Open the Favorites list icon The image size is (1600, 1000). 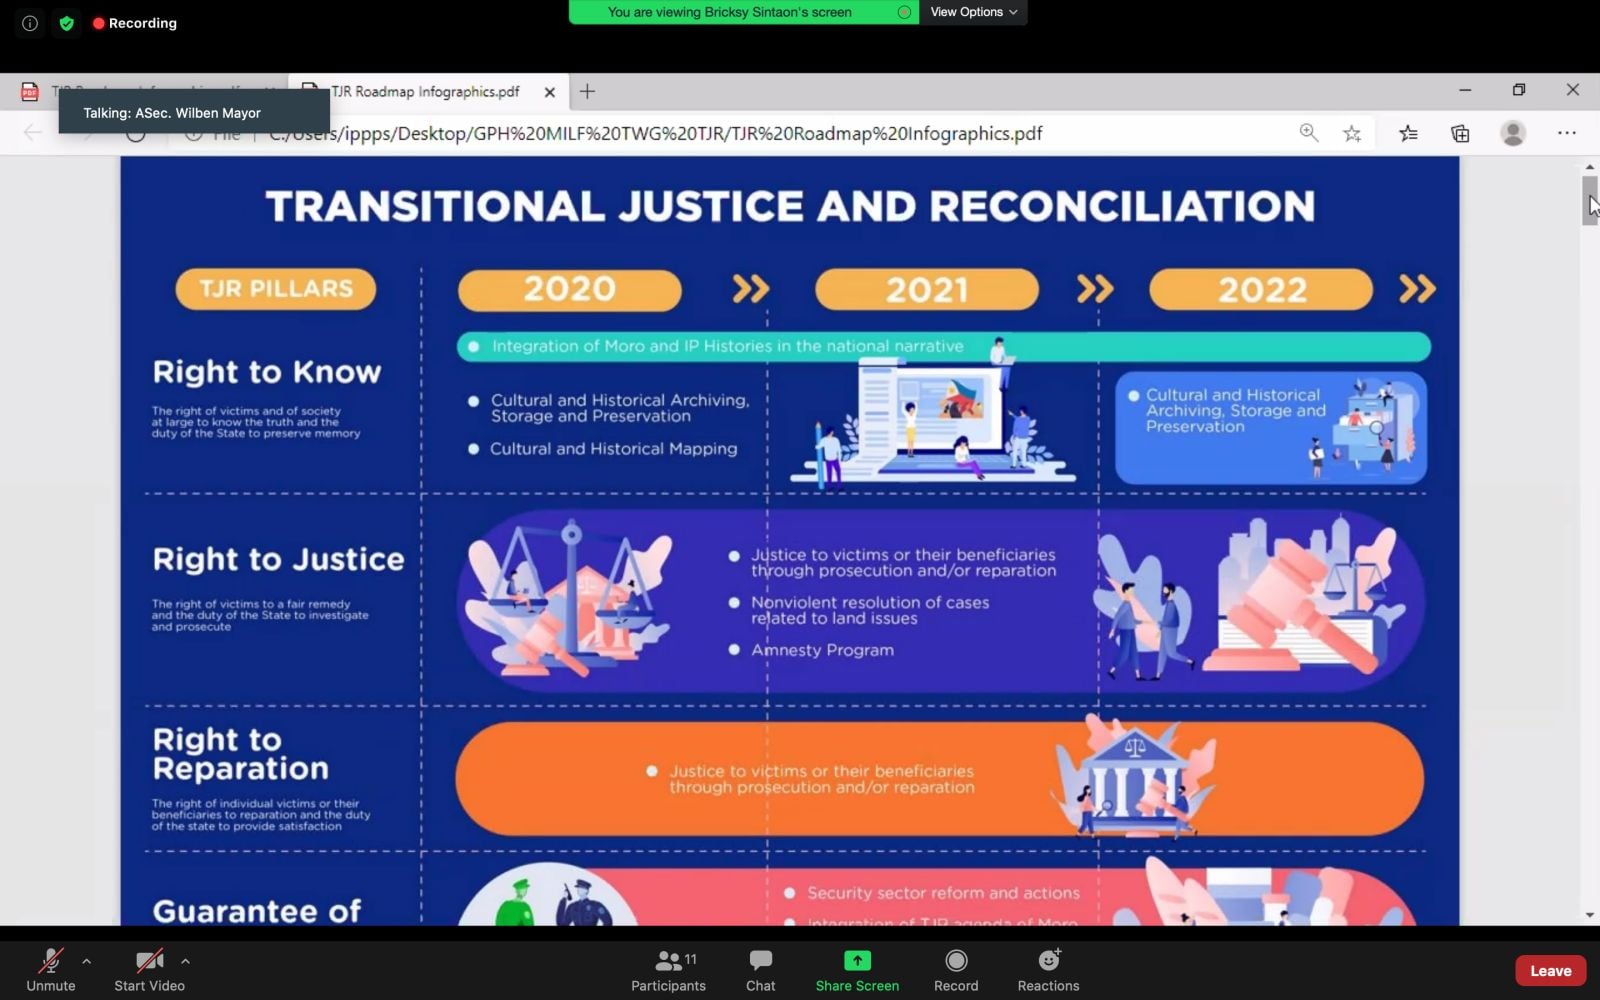click(1408, 133)
